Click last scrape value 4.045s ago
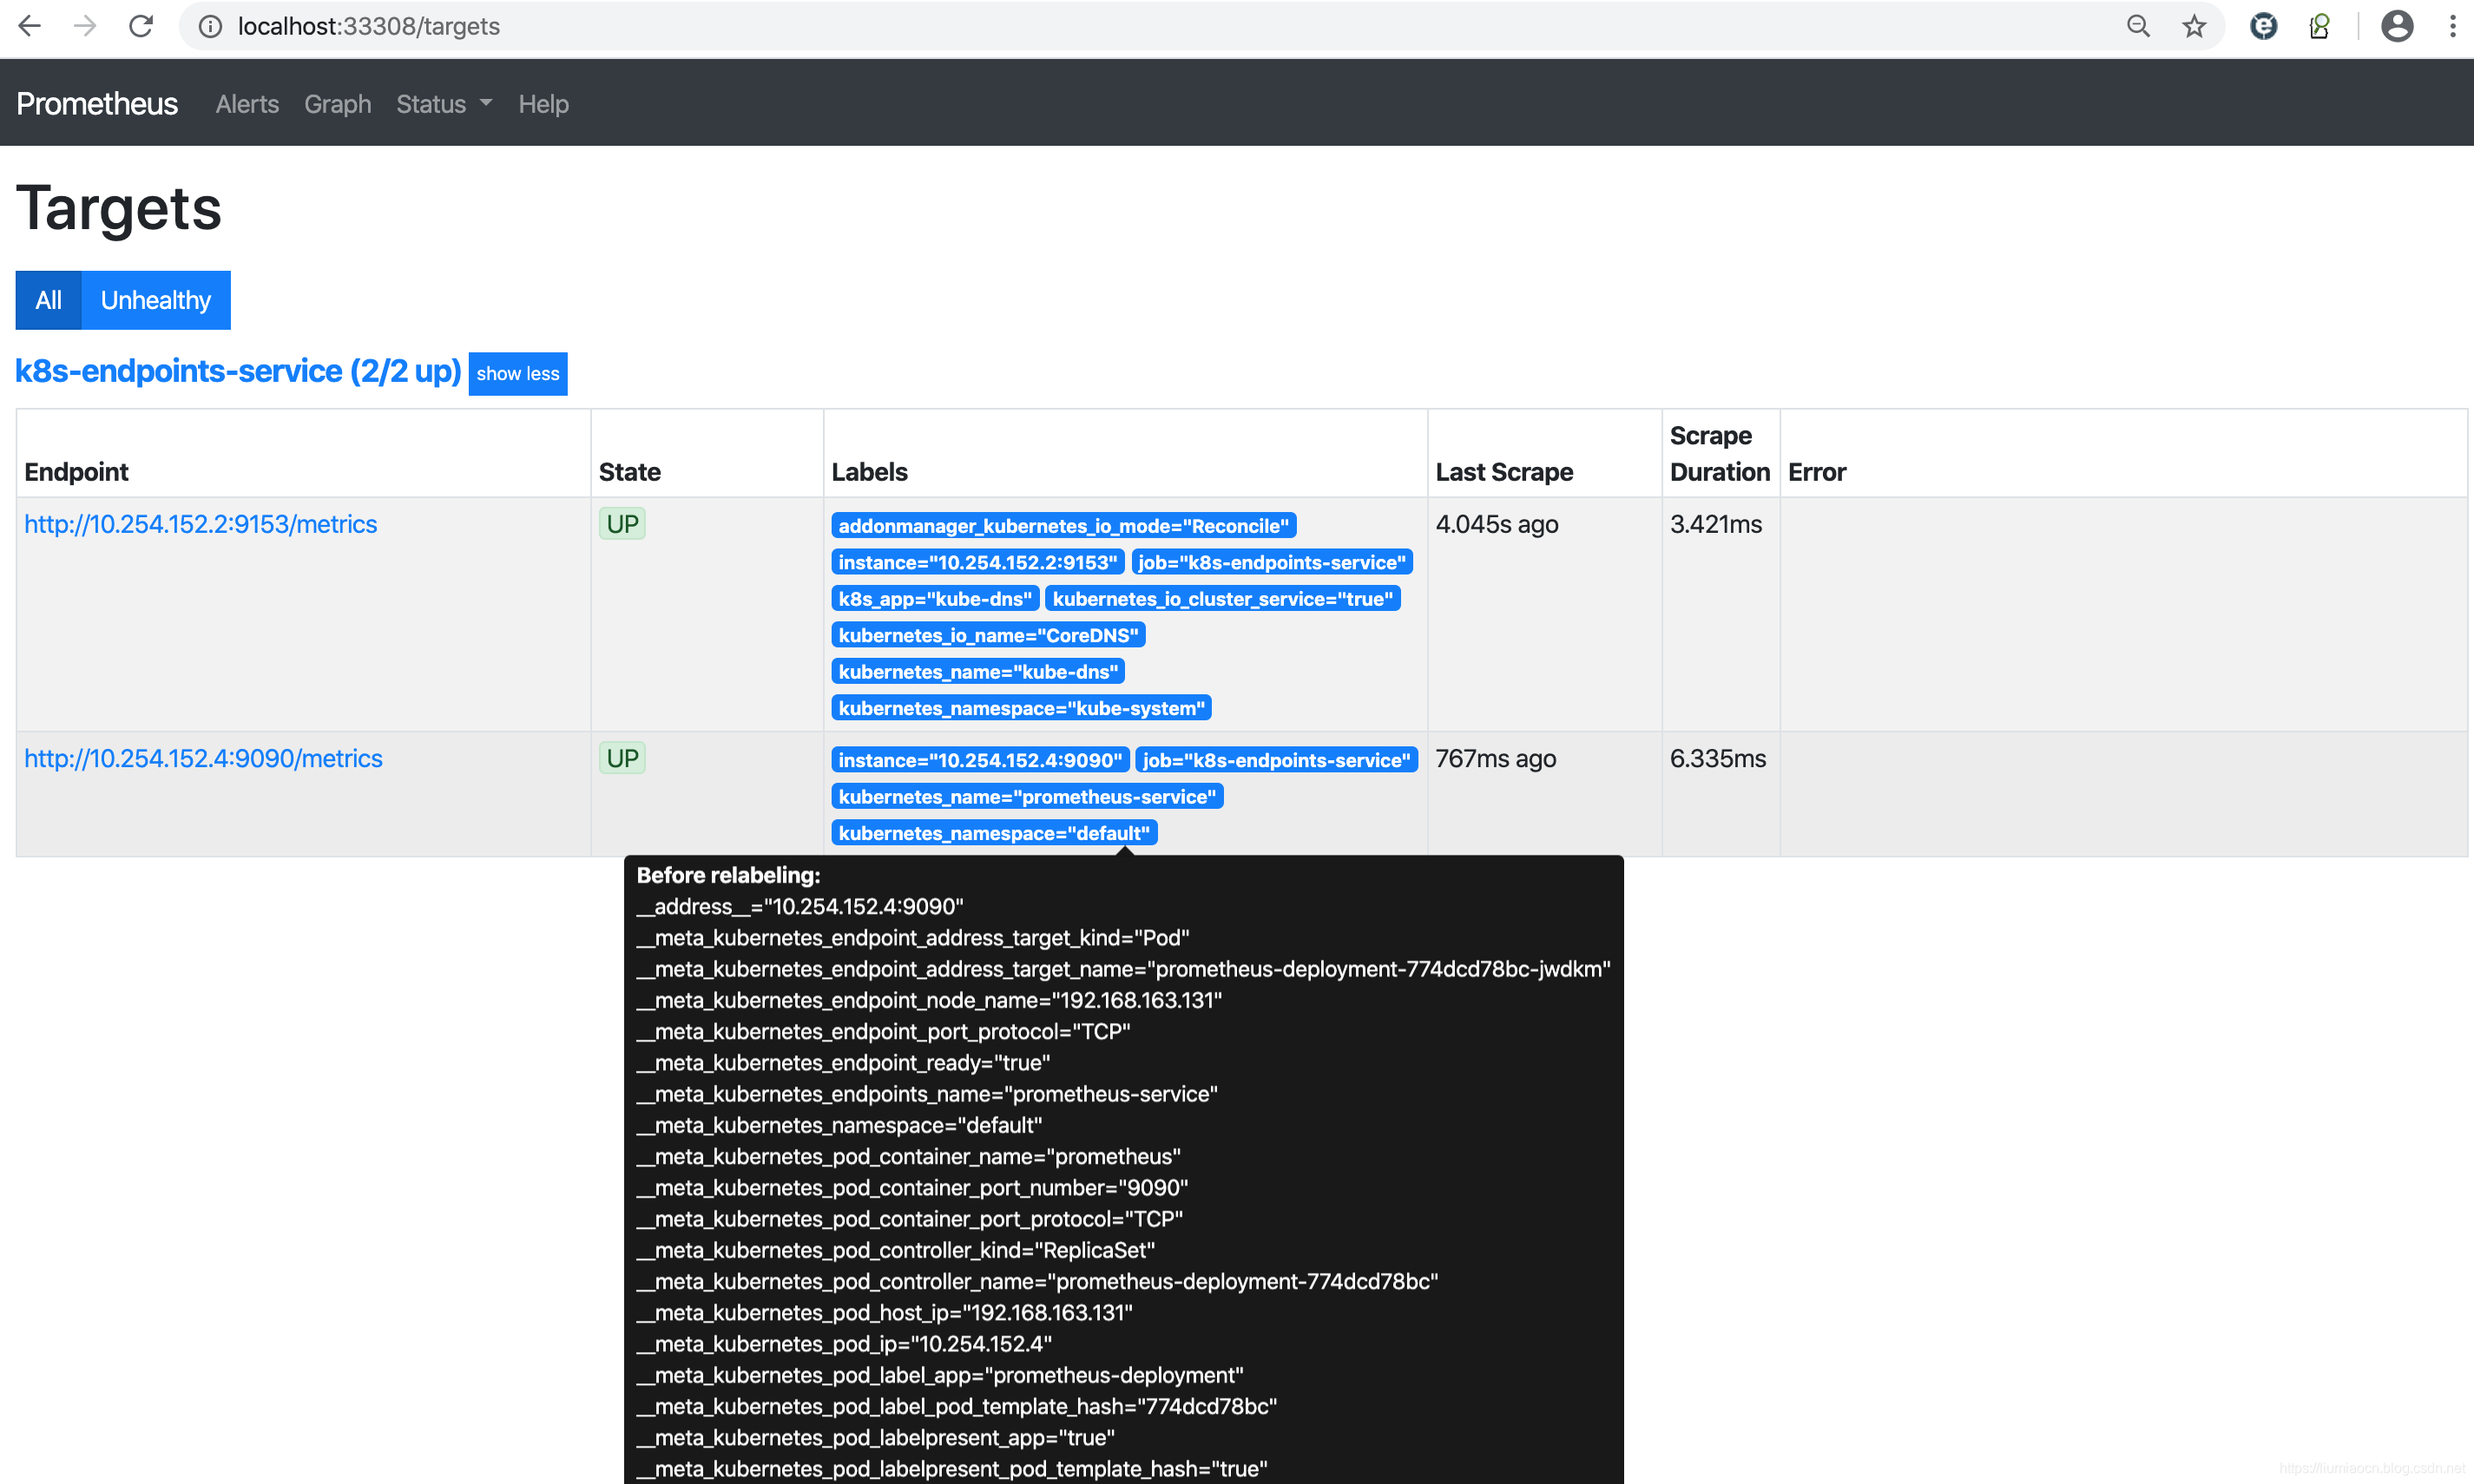Viewport: 2474px width, 1484px height. tap(1497, 524)
